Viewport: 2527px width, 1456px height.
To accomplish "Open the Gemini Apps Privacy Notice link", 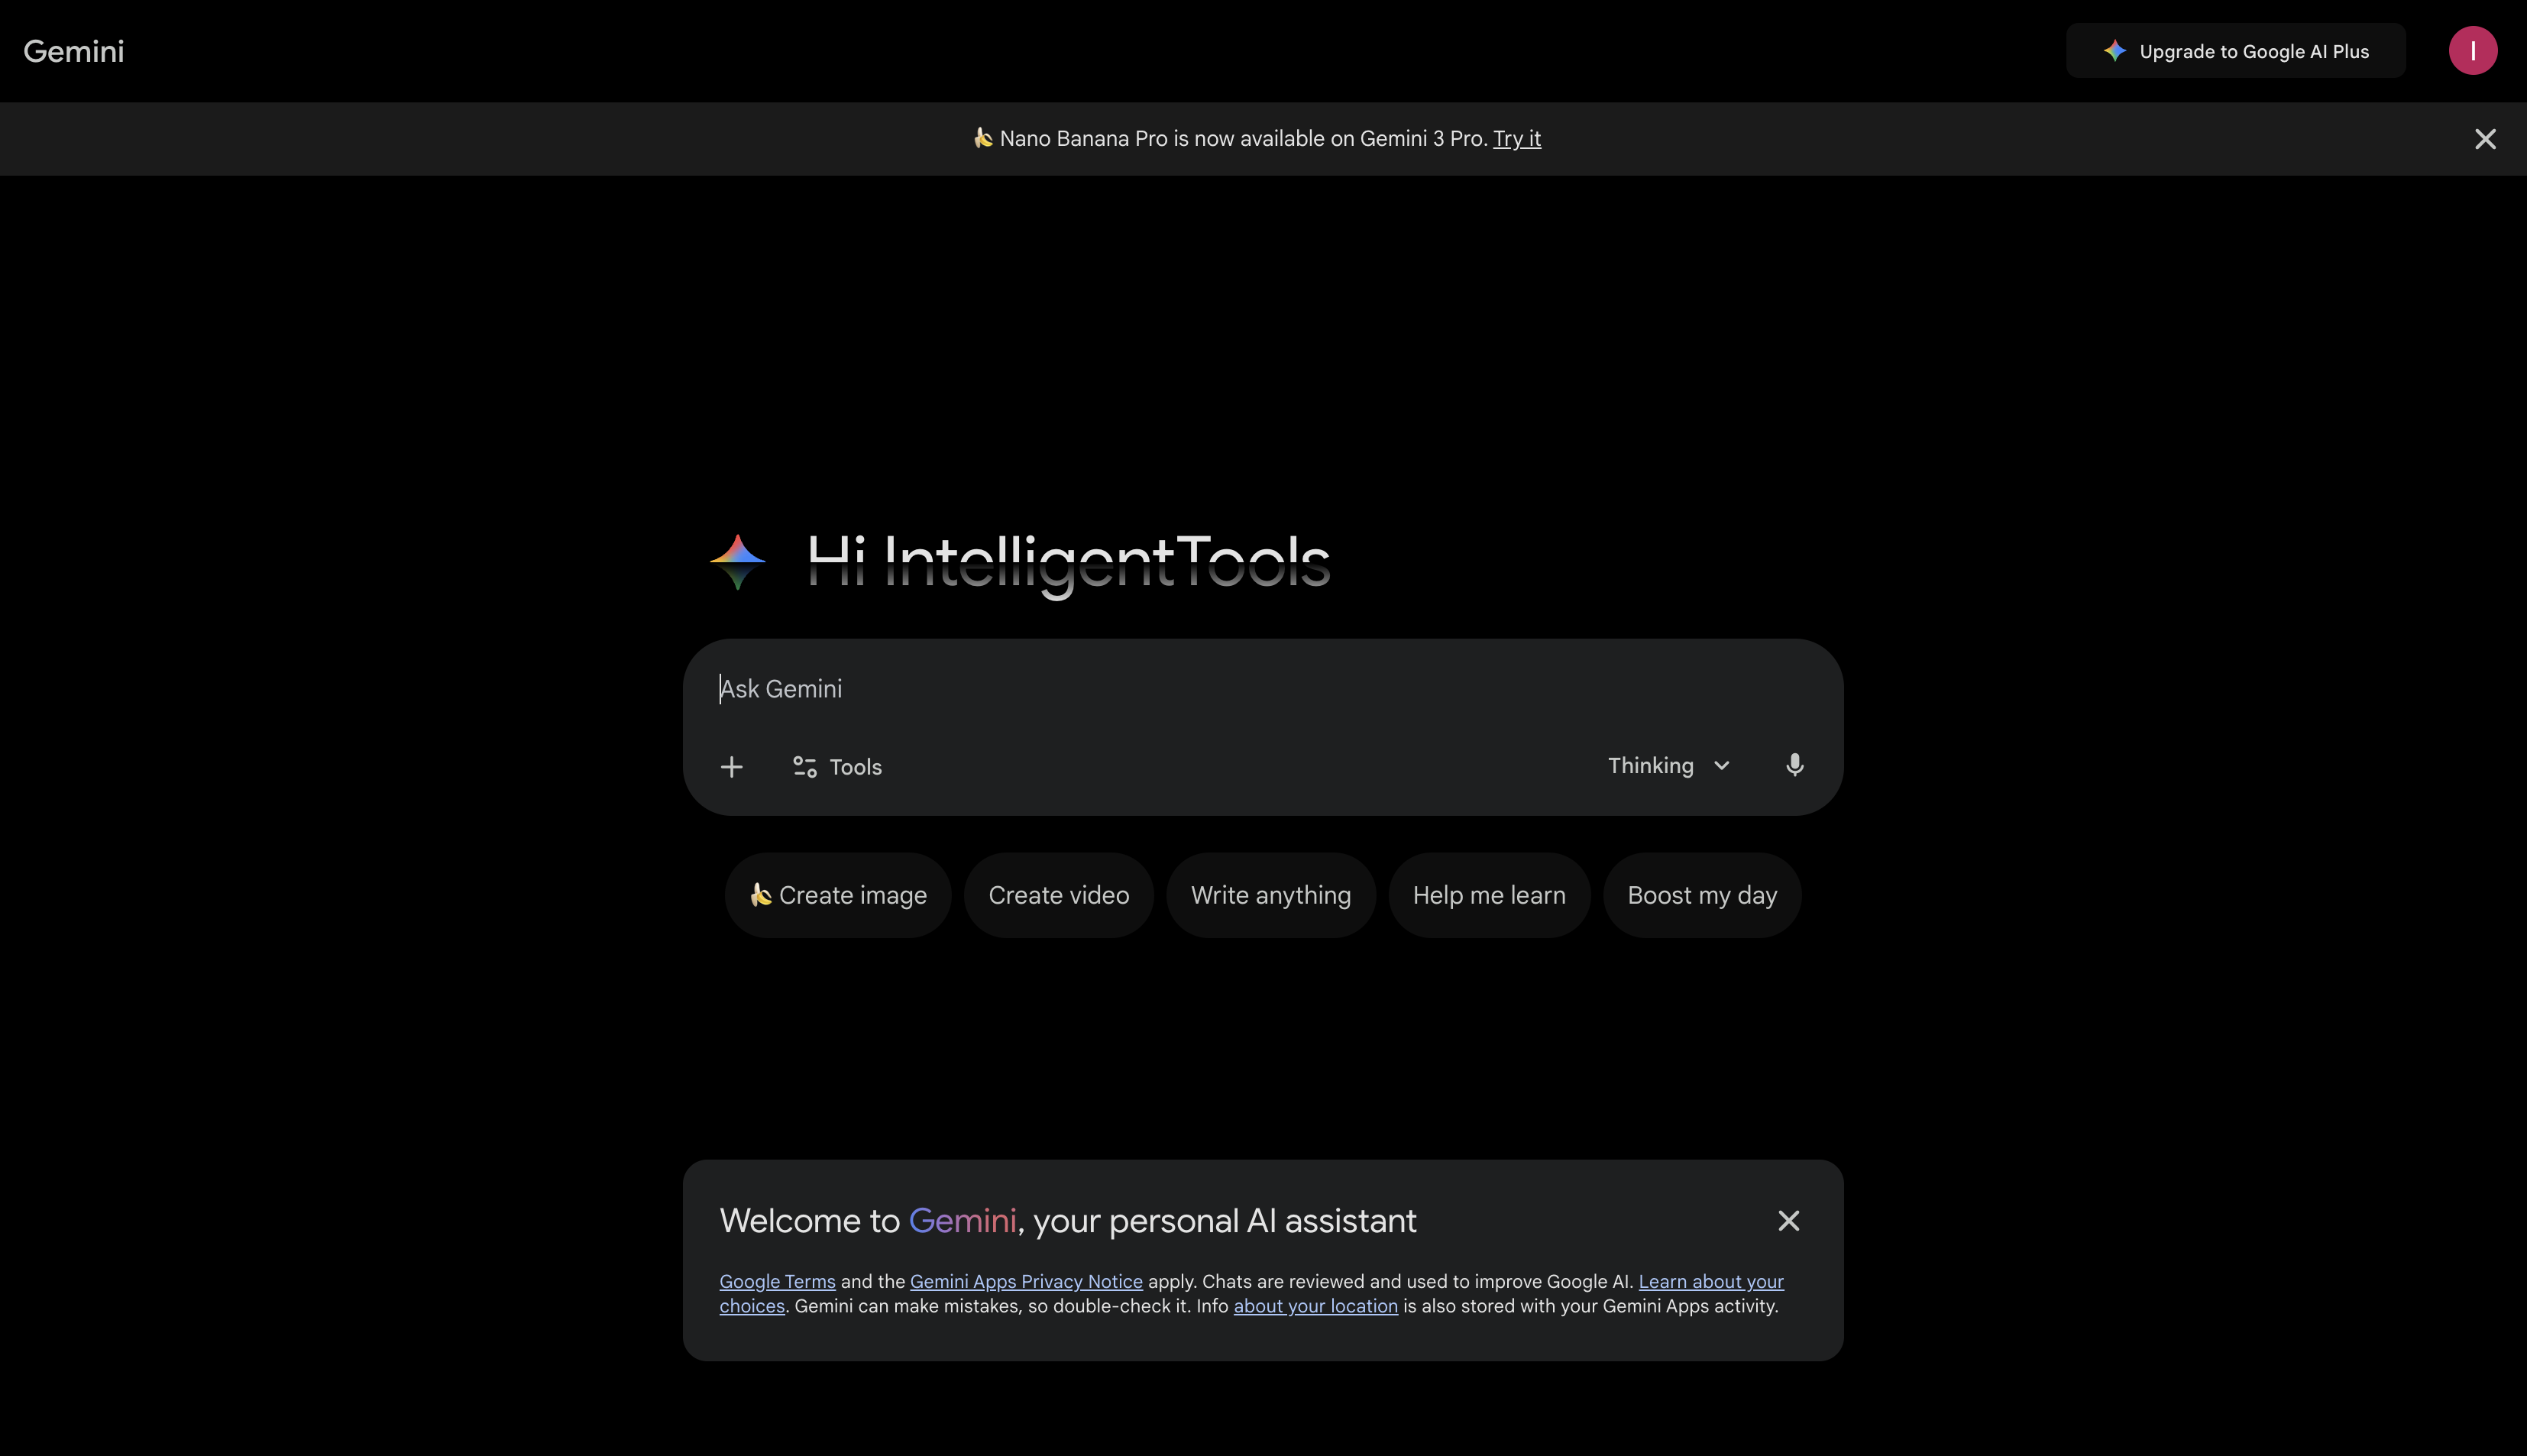I will (1025, 1281).
